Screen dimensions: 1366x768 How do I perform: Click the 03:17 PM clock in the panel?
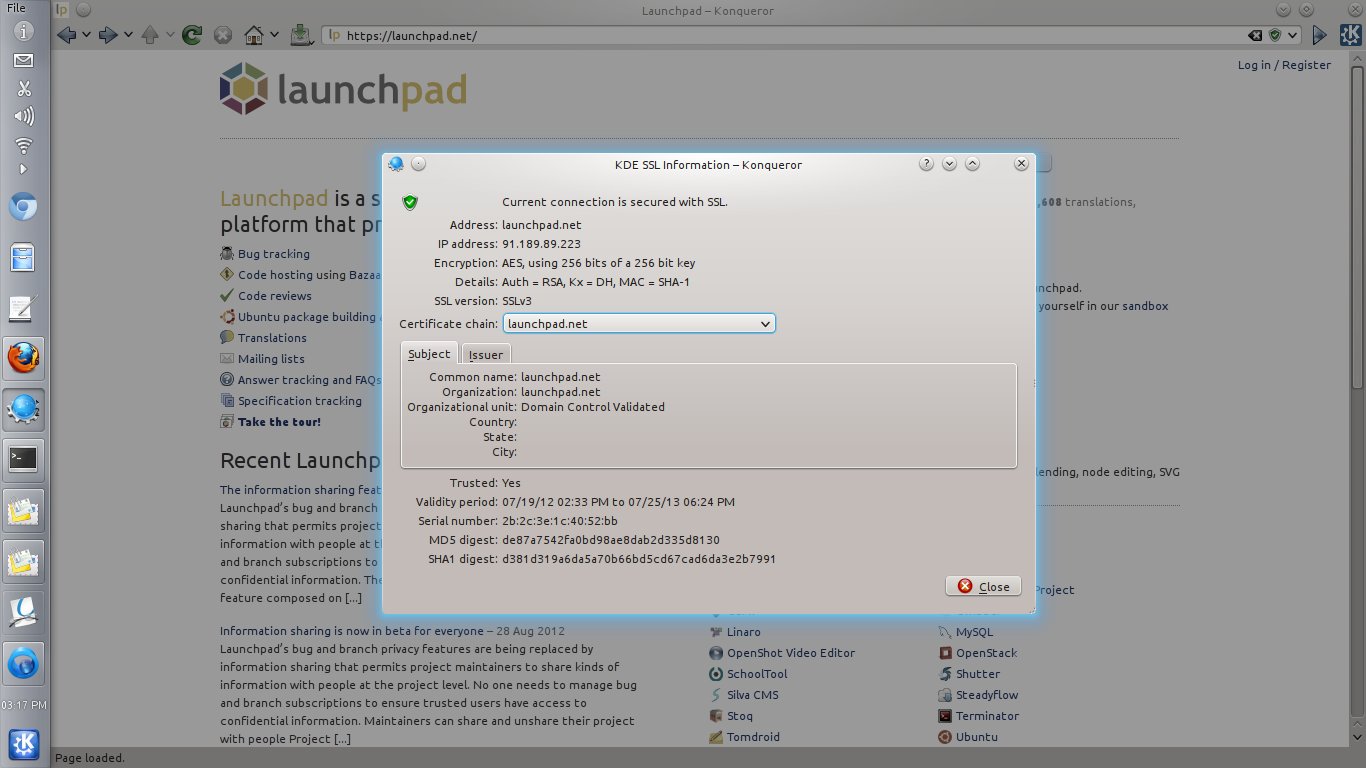point(23,706)
